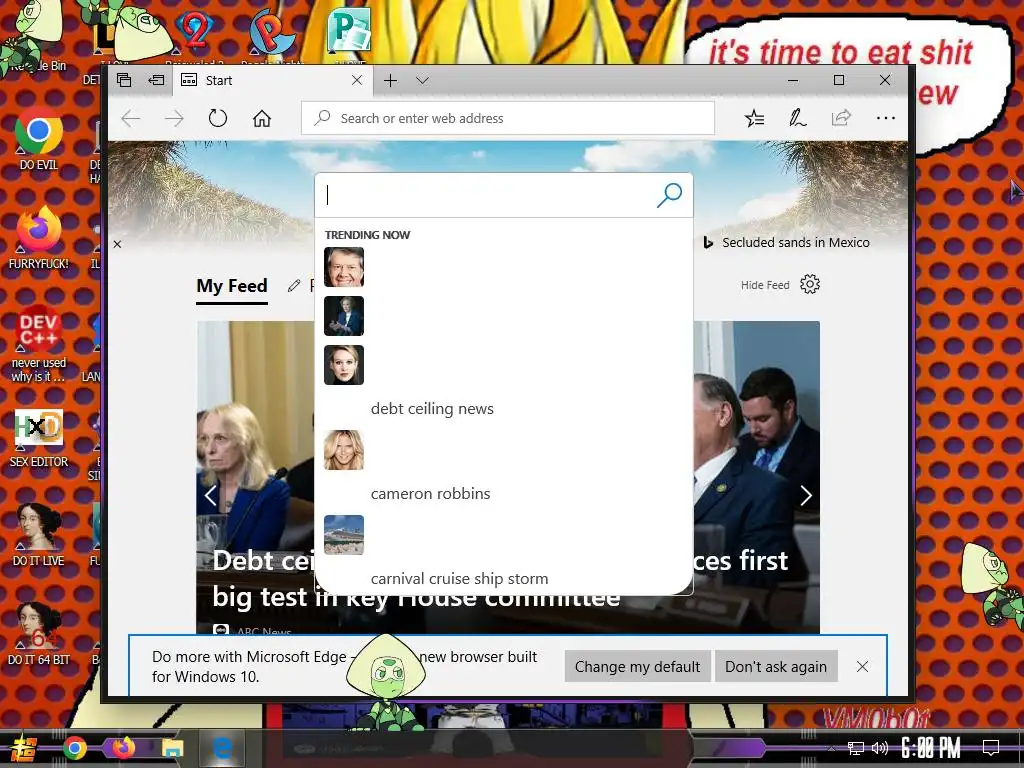1024x768 pixels.
Task: Go to the Edge home page
Action: click(262, 118)
